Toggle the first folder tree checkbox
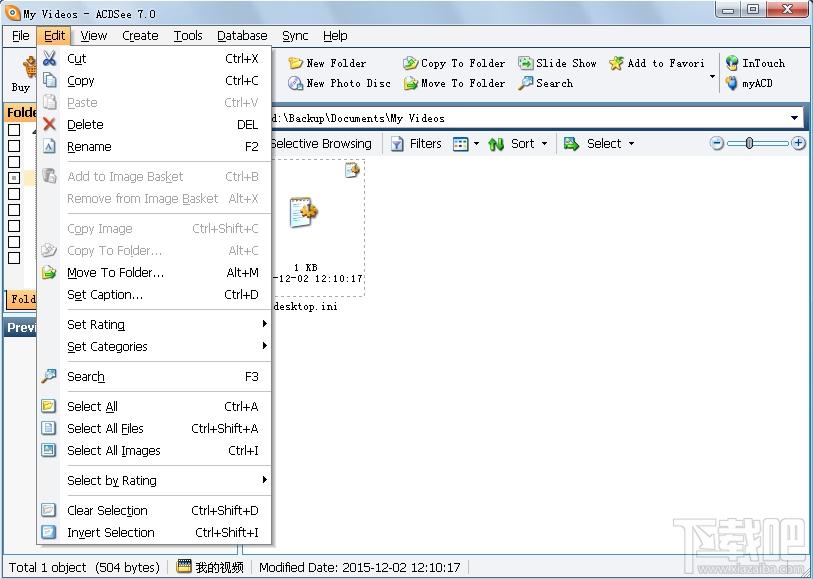The width and height of the screenshot is (813, 579). pyautogui.click(x=14, y=130)
